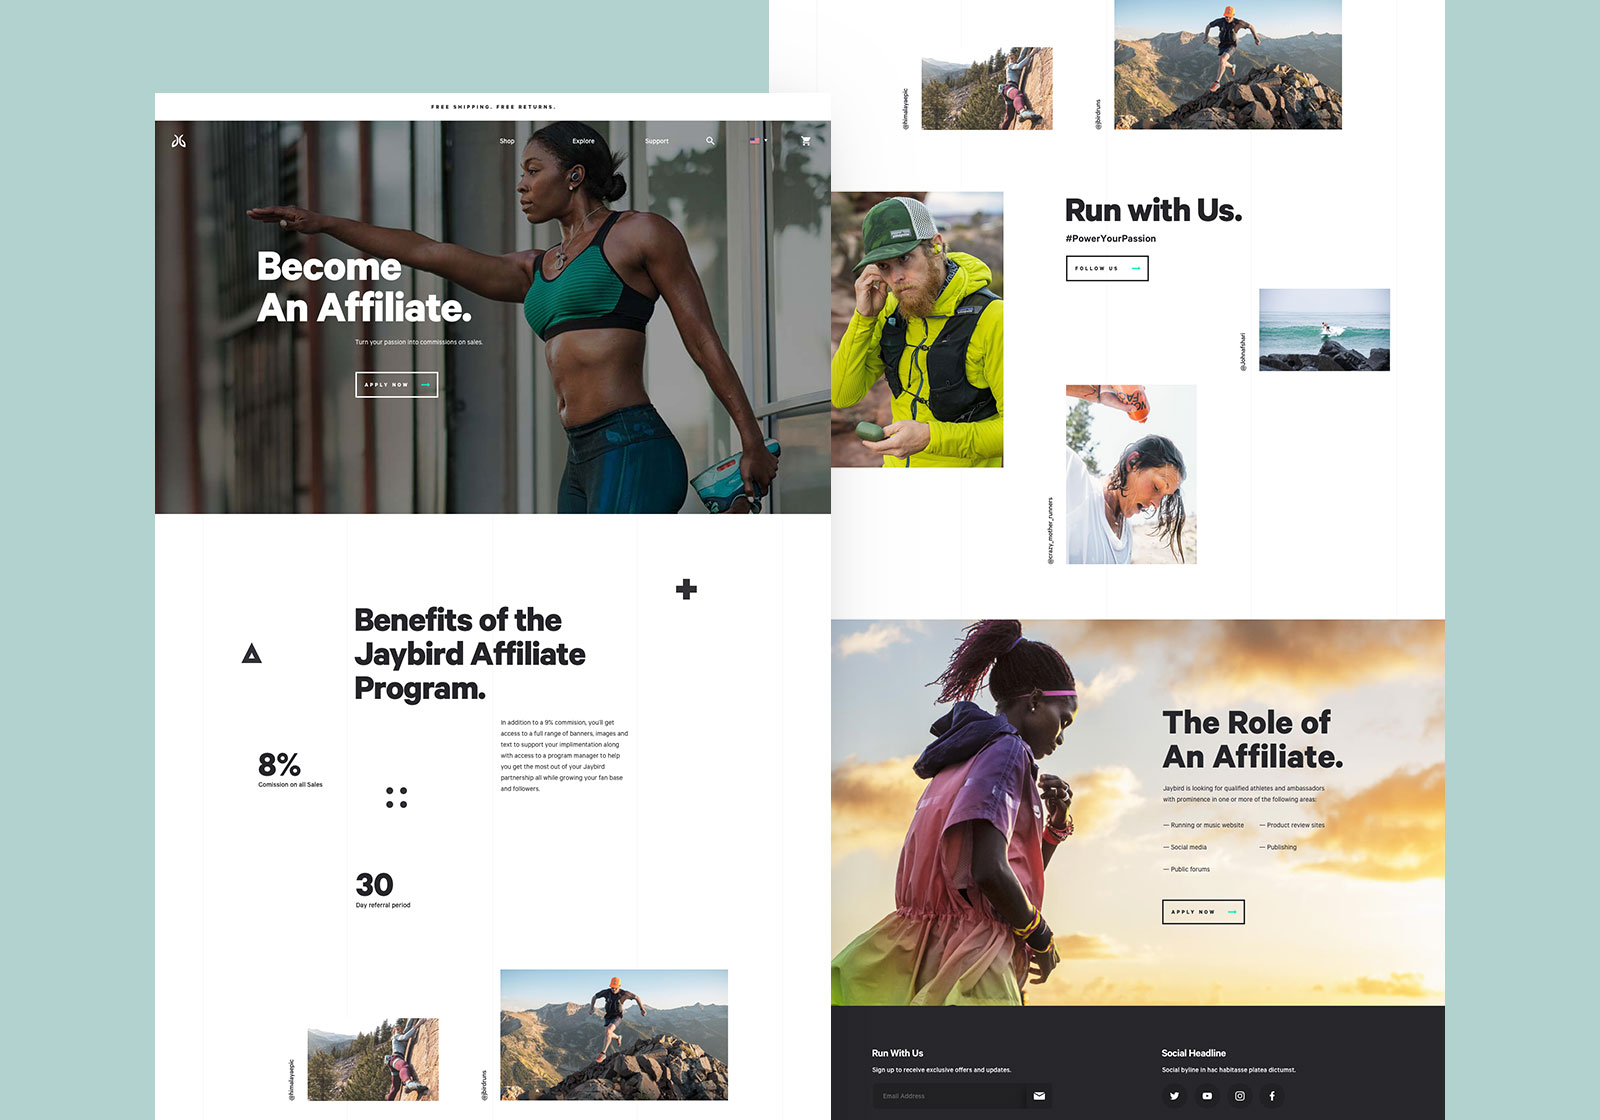Open the surfer photo thumbnail
The image size is (1600, 1120).
pos(1324,330)
